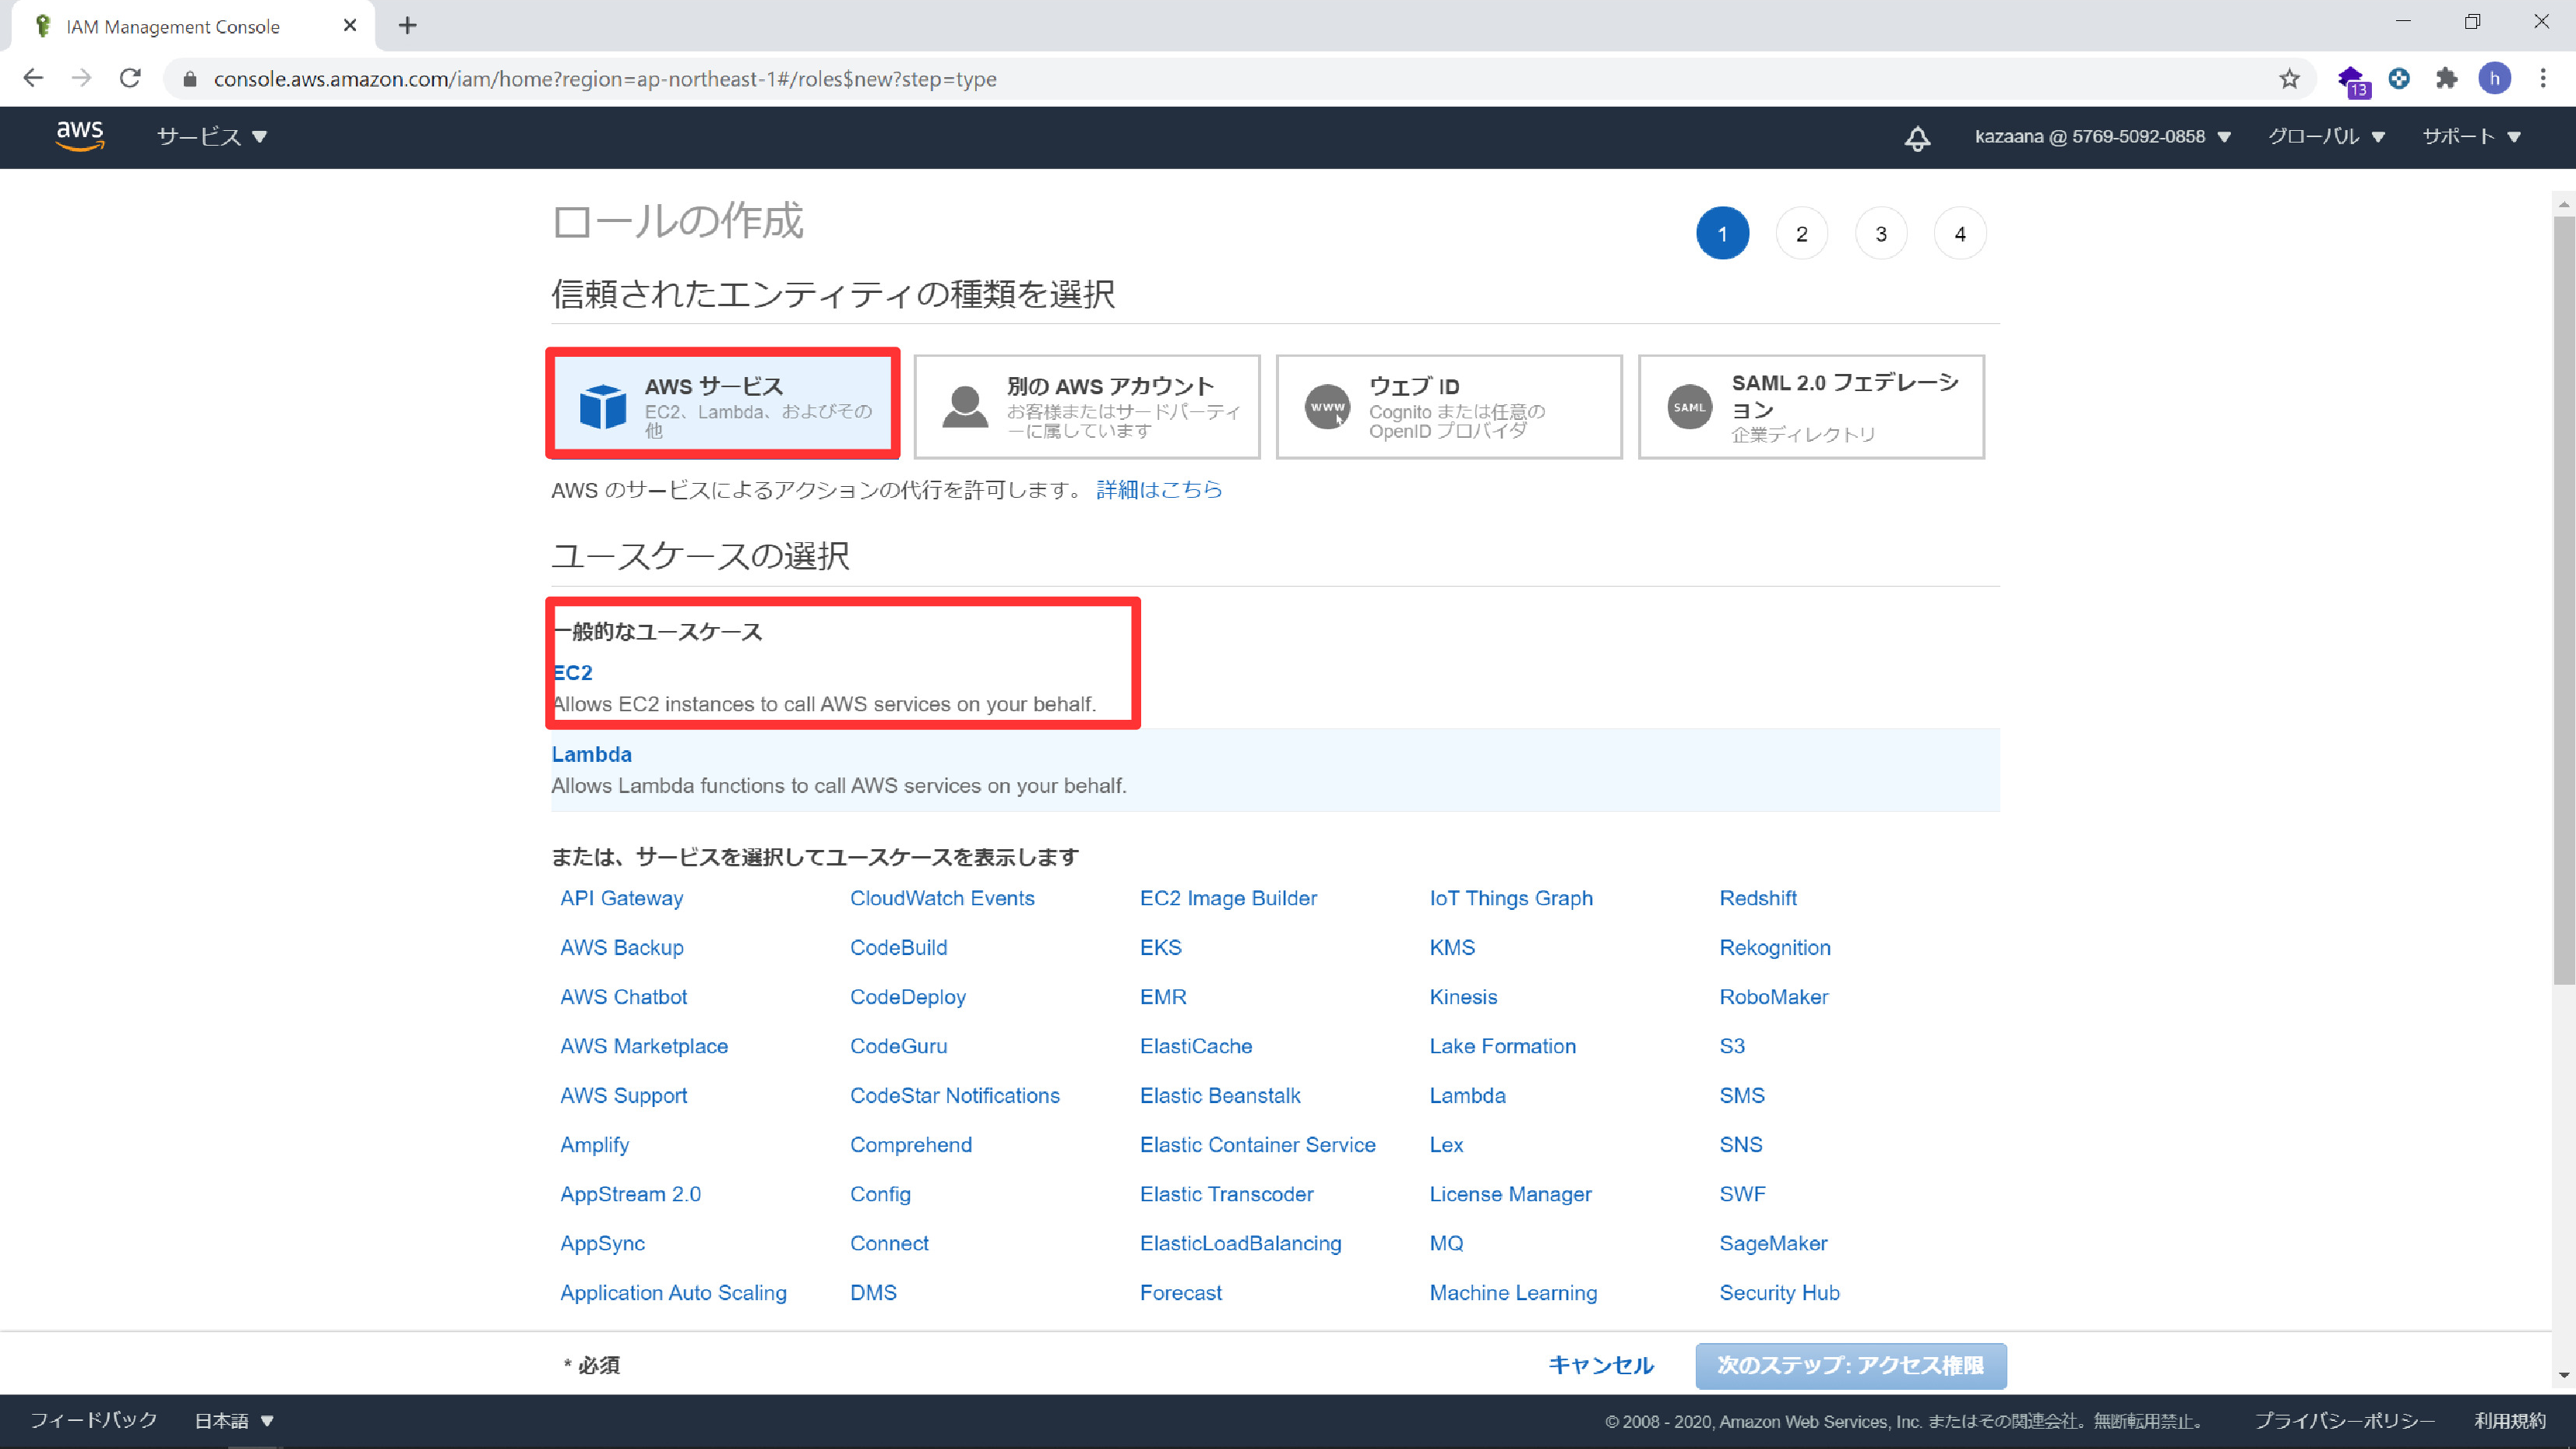
Task: Click the scrollbar down arrow
Action: (x=2563, y=1375)
